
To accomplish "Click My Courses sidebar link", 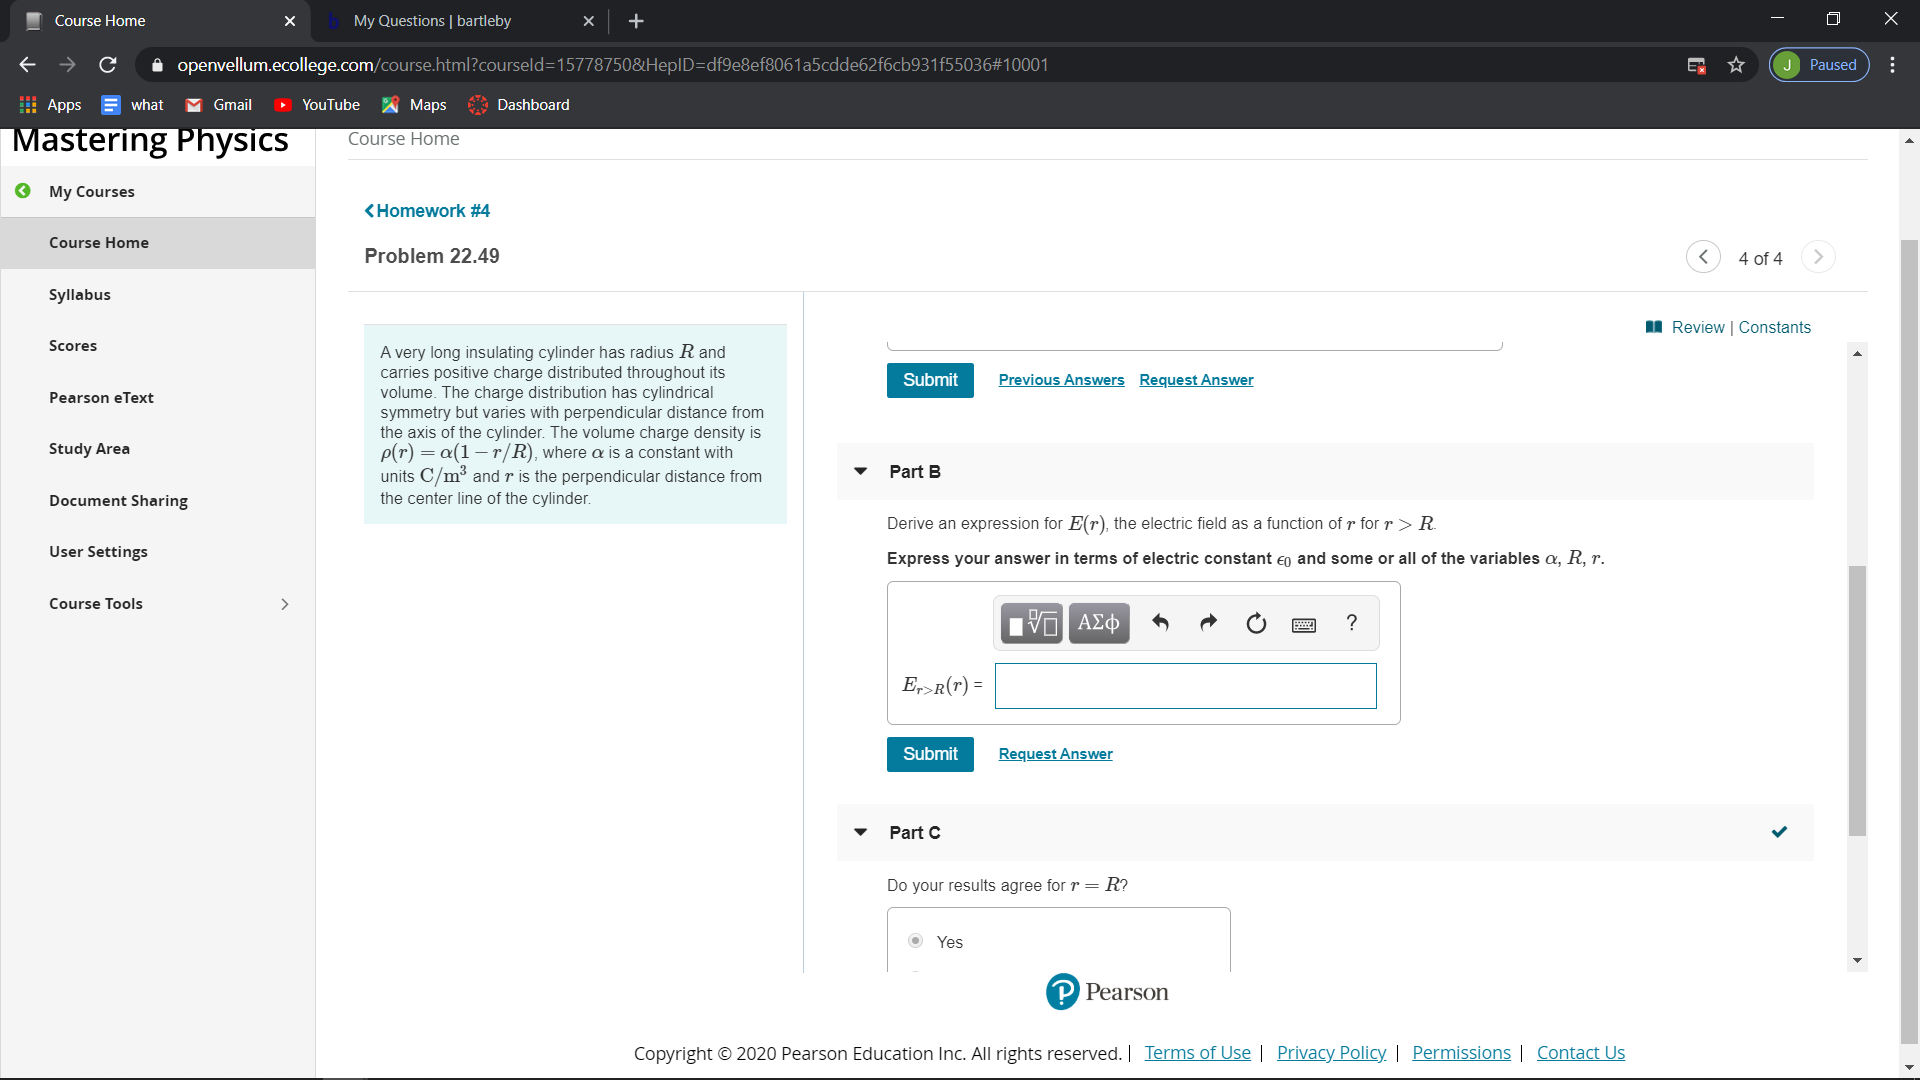I will point(92,191).
